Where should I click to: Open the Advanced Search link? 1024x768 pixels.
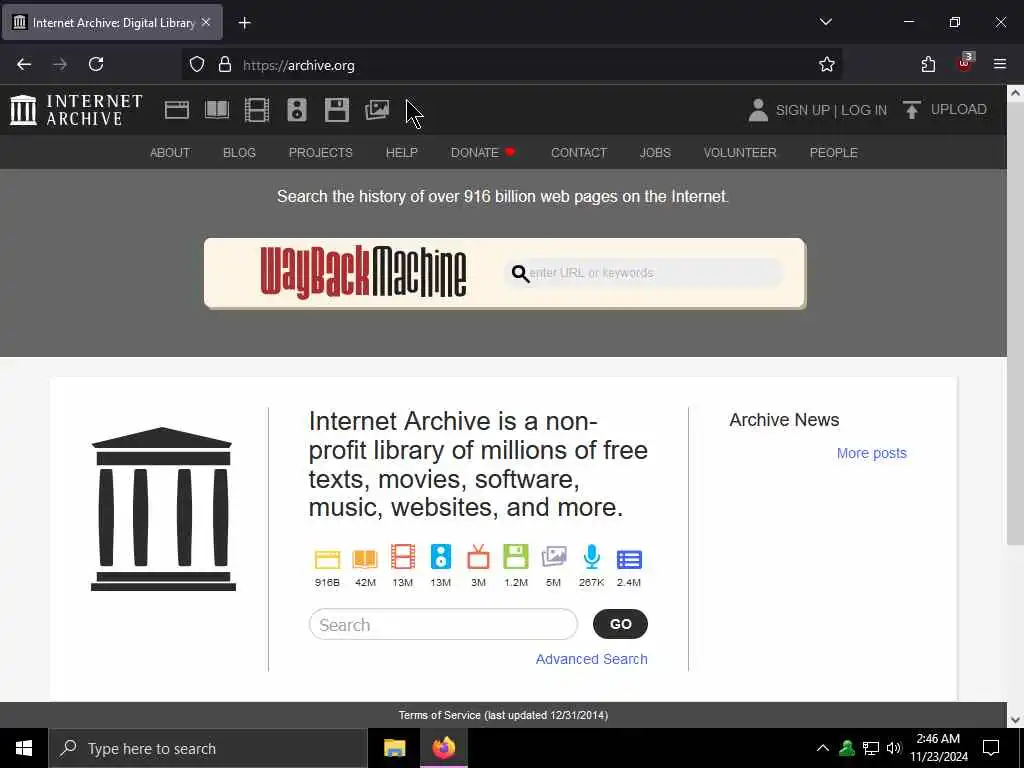tap(592, 659)
